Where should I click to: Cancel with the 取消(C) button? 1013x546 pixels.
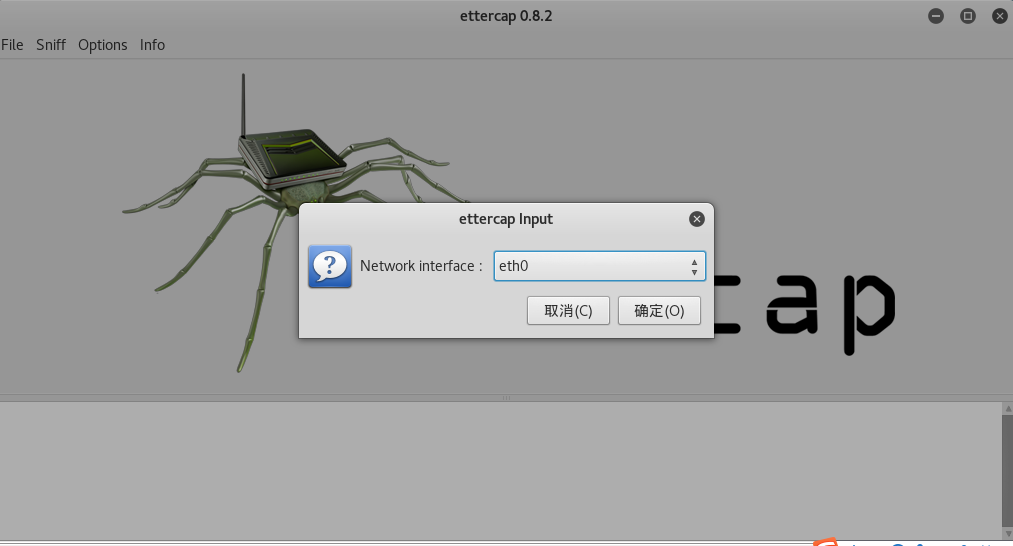point(568,311)
